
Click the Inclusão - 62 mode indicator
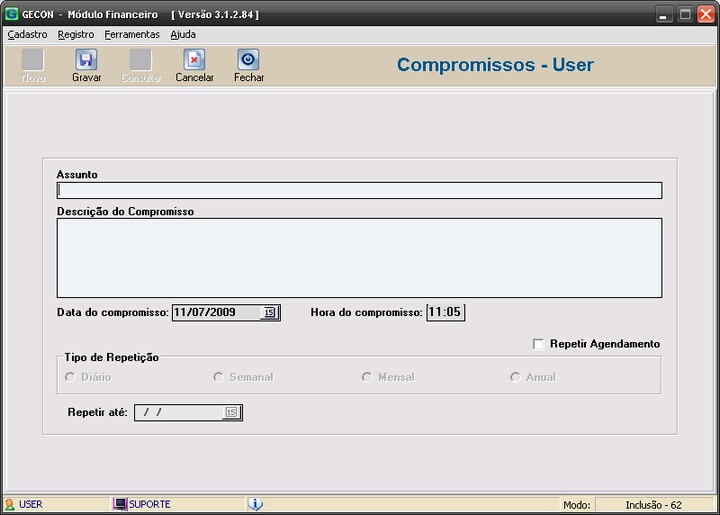point(653,505)
